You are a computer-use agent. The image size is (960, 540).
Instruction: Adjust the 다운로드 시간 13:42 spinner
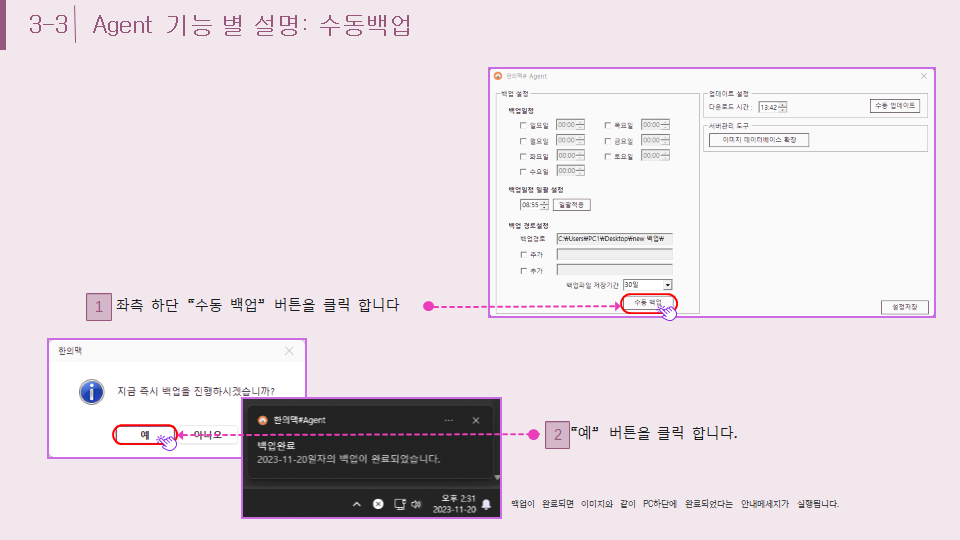(782, 107)
